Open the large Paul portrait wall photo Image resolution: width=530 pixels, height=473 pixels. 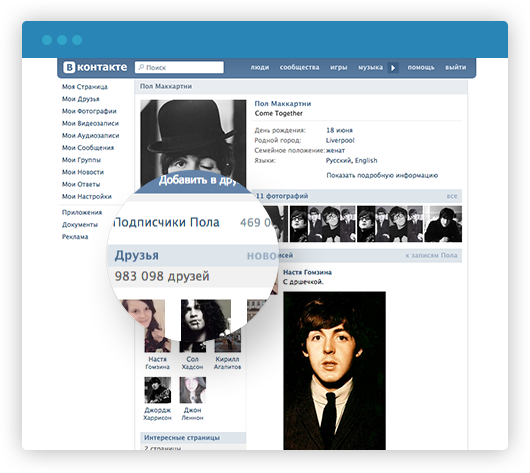[x=334, y=371]
